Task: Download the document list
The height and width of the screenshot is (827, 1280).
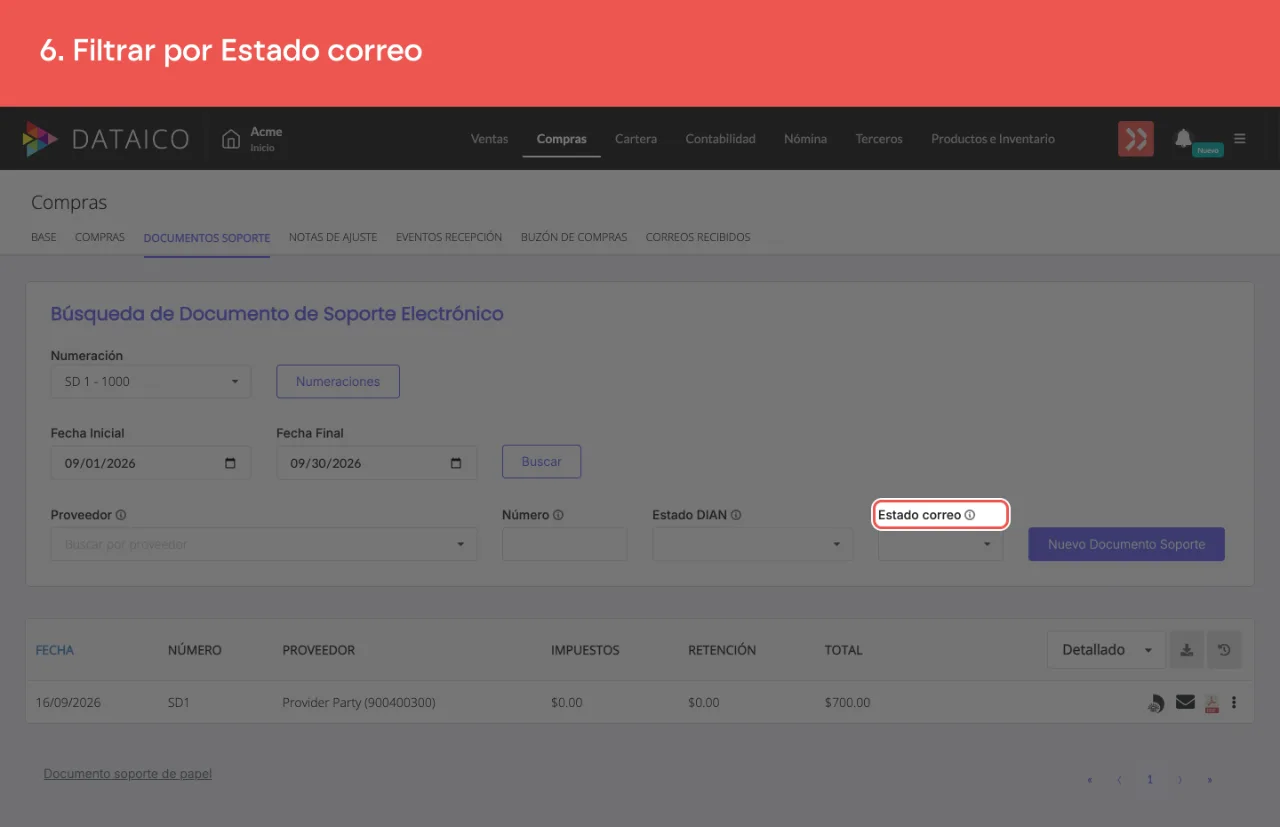Action: (1186, 650)
